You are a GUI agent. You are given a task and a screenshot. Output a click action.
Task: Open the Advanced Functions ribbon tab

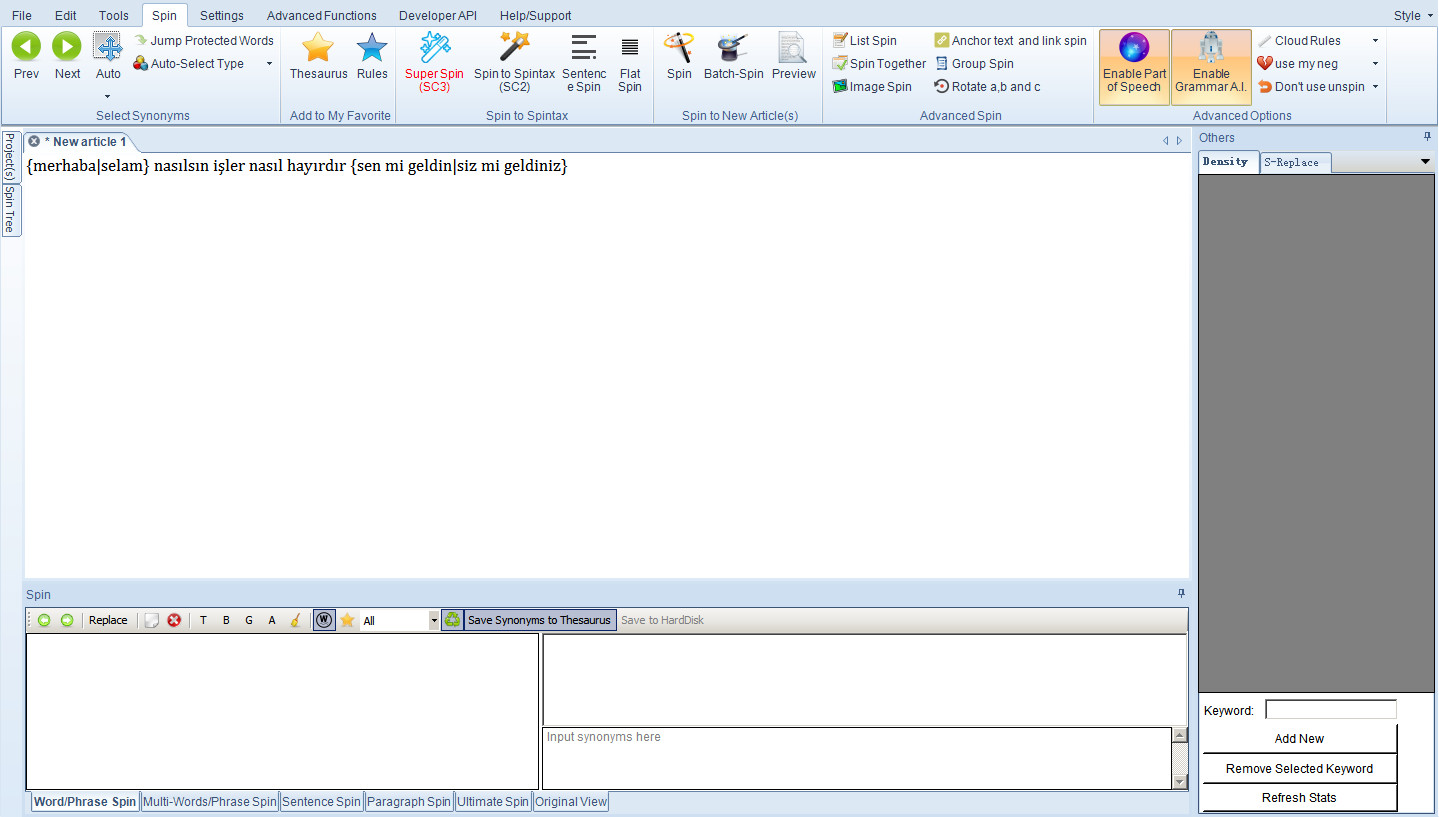(x=321, y=15)
